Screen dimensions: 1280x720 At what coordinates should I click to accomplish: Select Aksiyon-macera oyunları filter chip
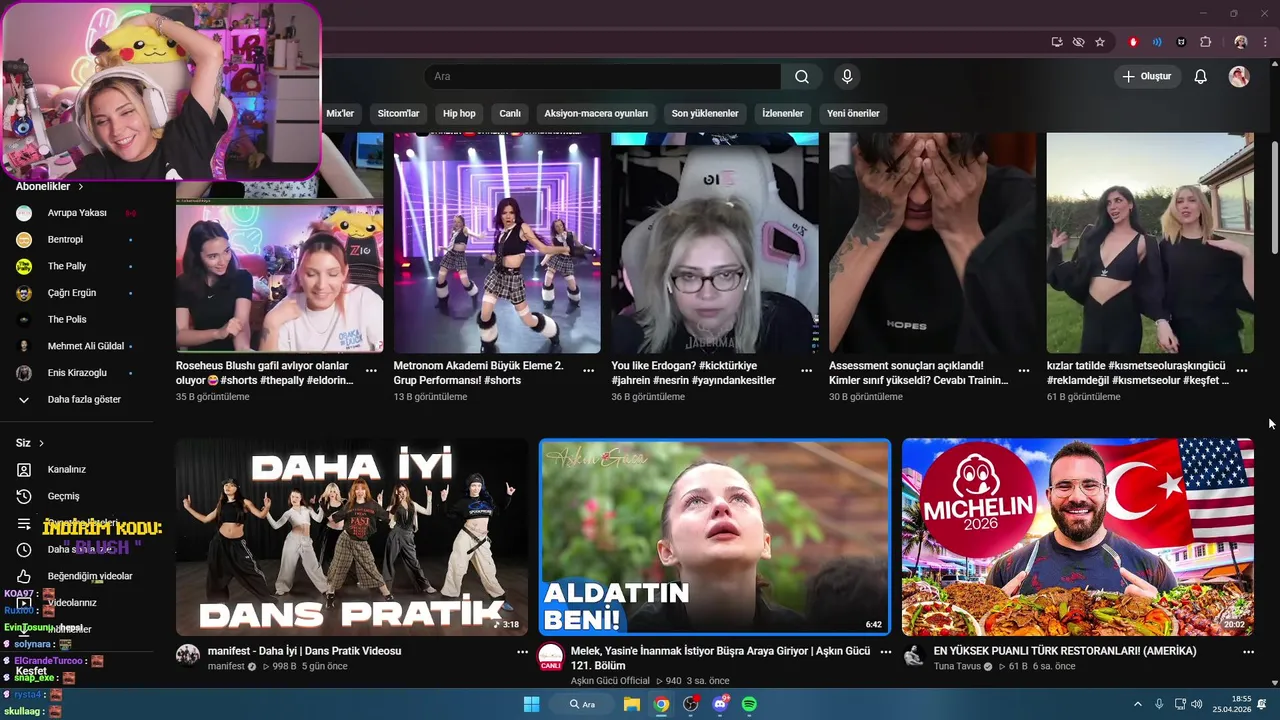point(596,114)
